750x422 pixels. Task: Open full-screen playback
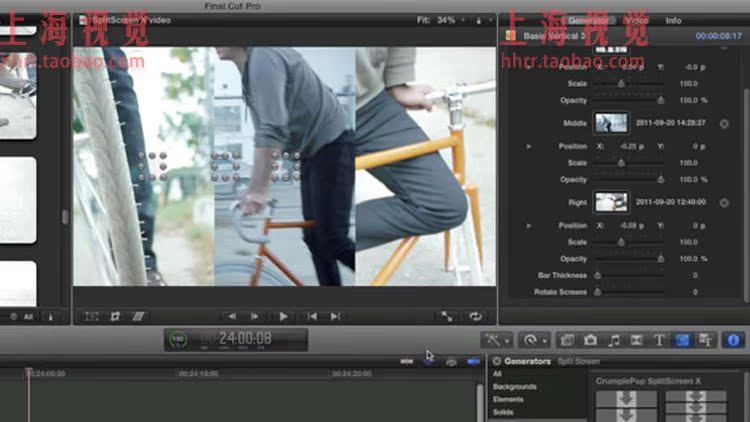(447, 316)
